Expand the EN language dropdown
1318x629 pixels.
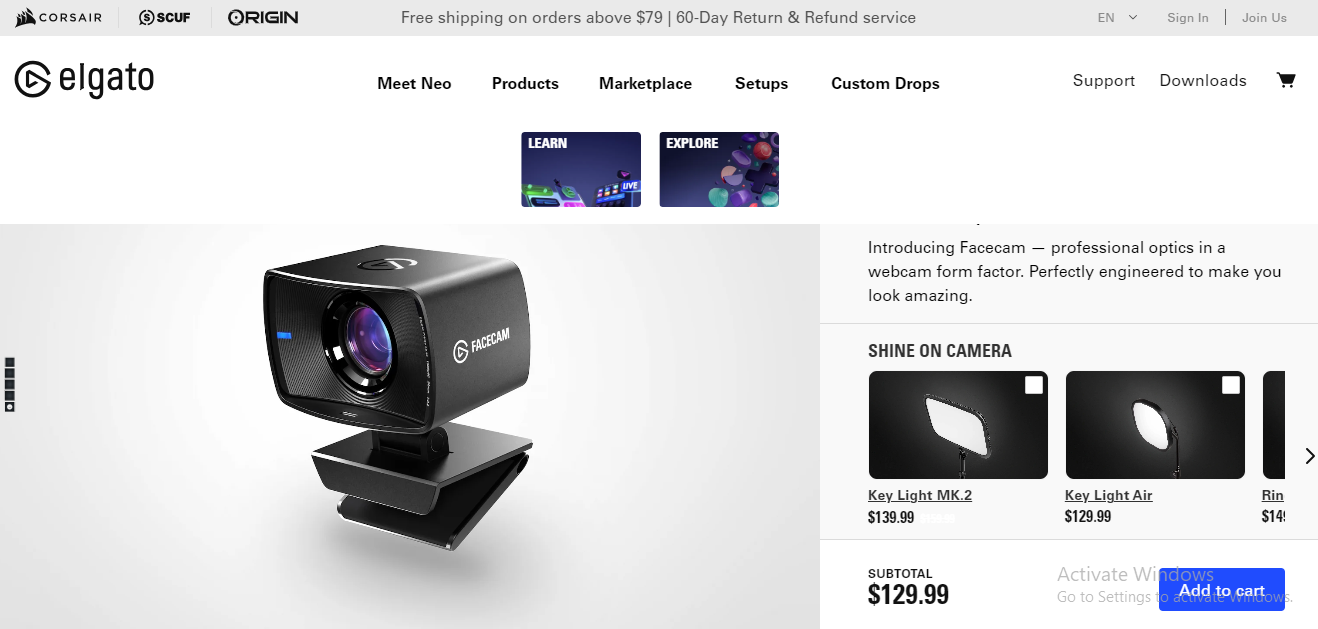(1117, 17)
